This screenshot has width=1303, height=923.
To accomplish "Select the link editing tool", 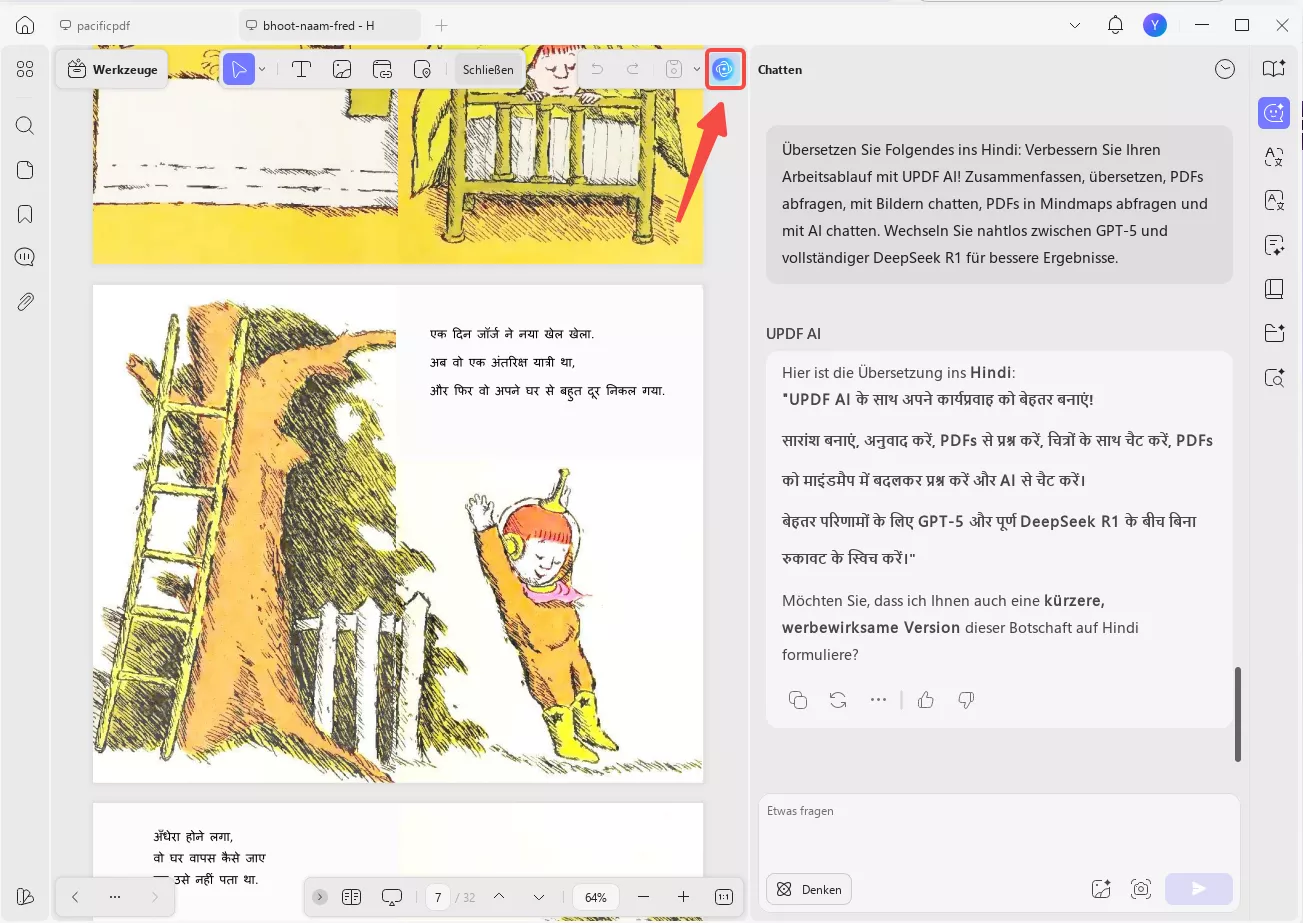I will pyautogui.click(x=382, y=69).
